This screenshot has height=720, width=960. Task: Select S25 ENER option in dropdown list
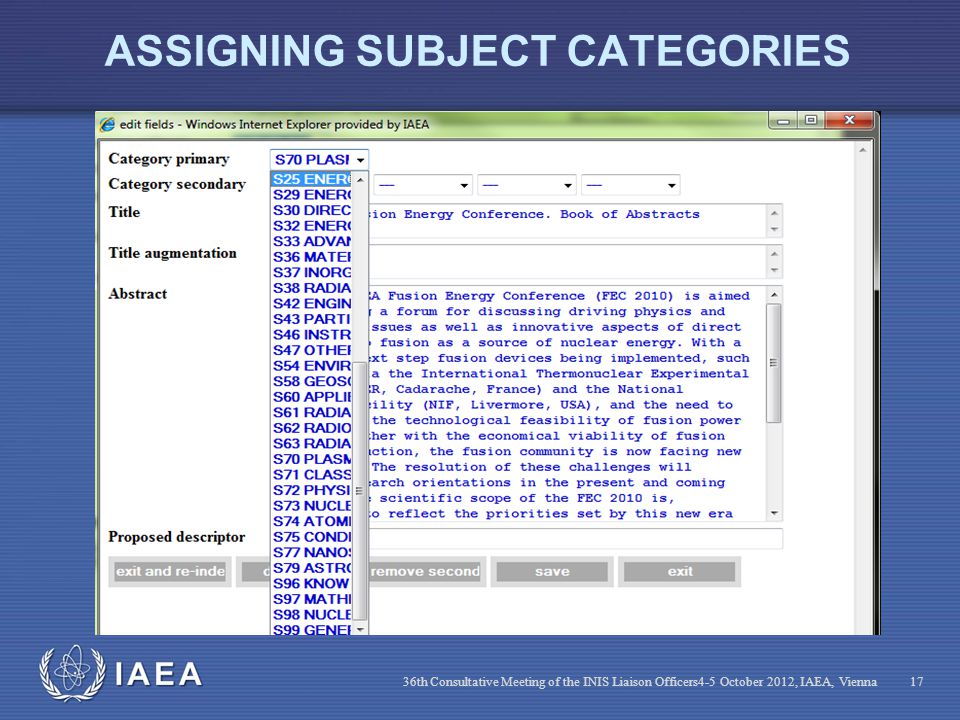click(x=312, y=179)
